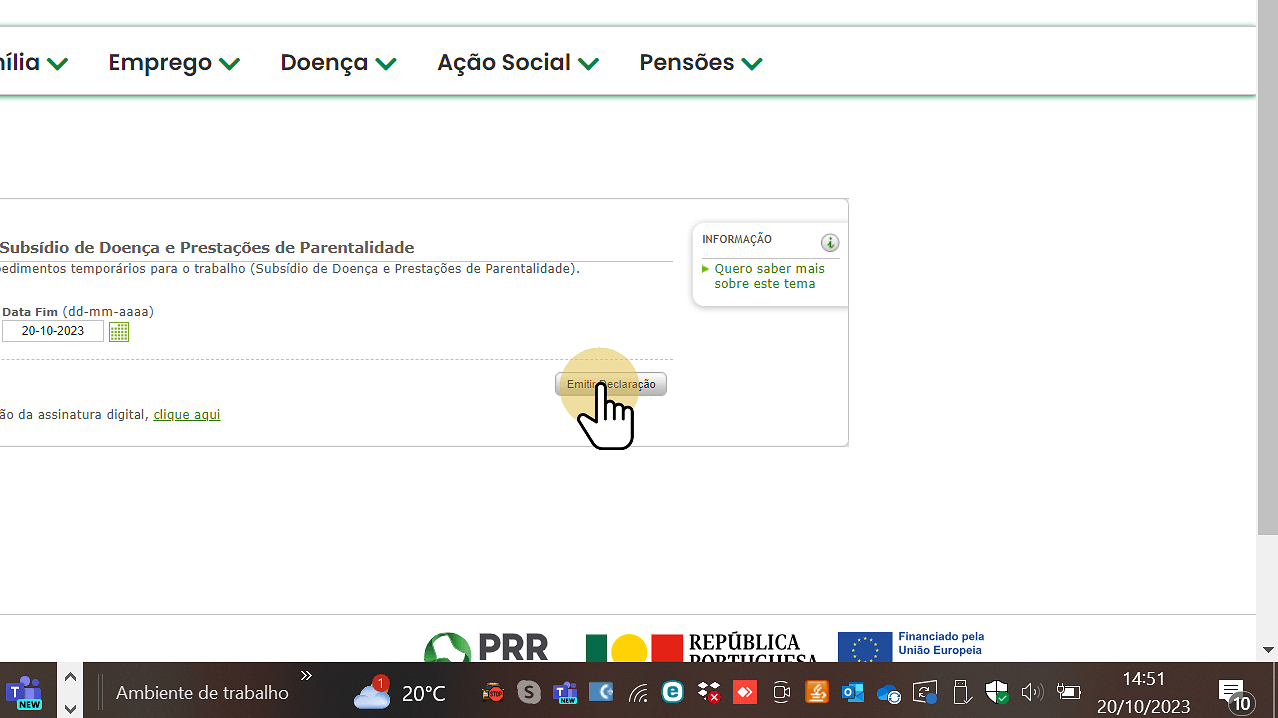Click the green information icon in Informação box
Viewport: 1278px width, 718px height.
pos(829,242)
